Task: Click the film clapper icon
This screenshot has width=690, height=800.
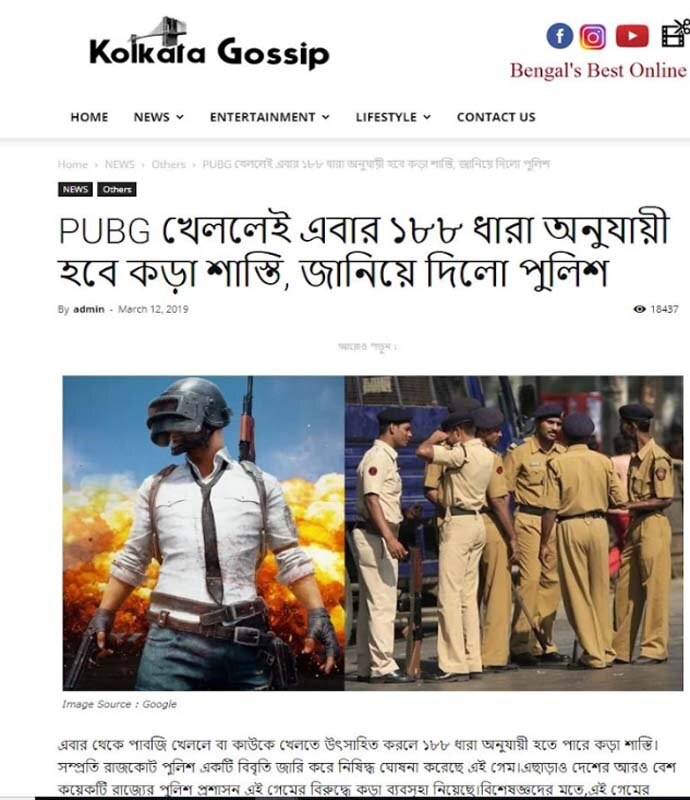Action: click(x=675, y=34)
